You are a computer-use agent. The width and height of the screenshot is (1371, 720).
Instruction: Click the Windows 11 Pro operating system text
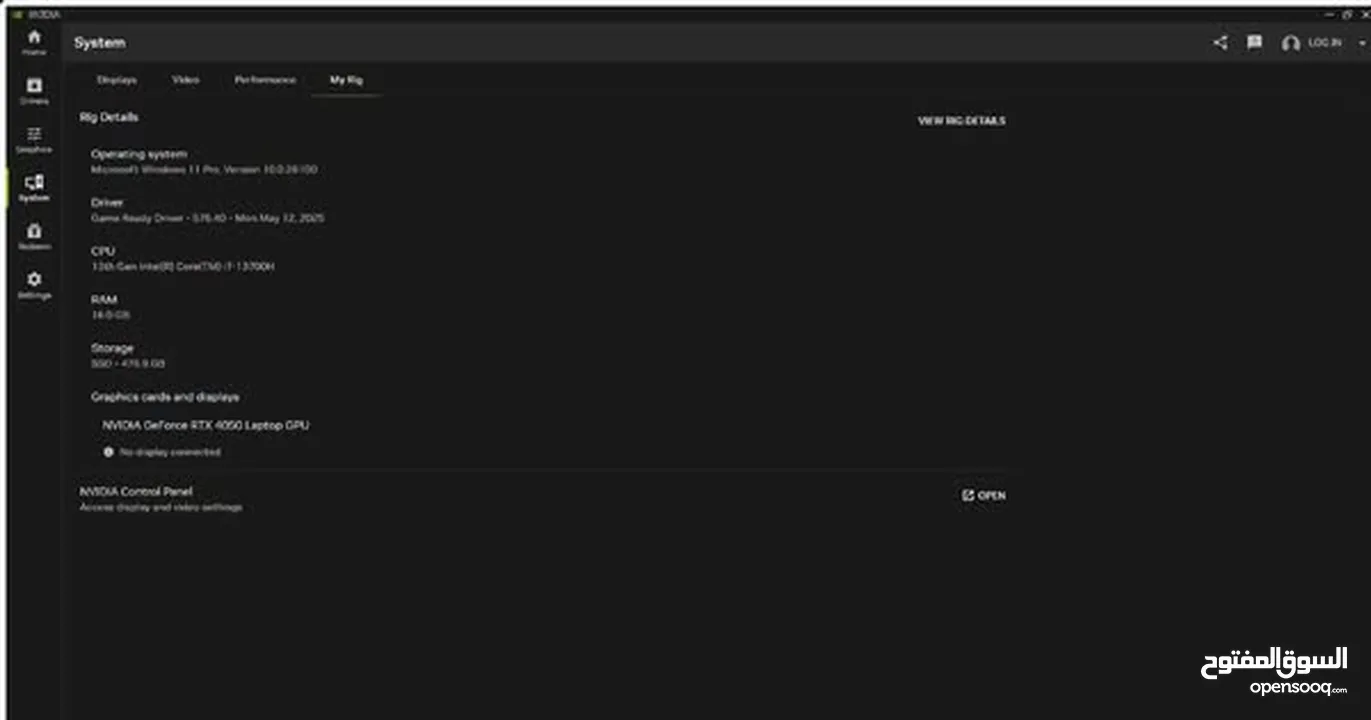(x=204, y=170)
